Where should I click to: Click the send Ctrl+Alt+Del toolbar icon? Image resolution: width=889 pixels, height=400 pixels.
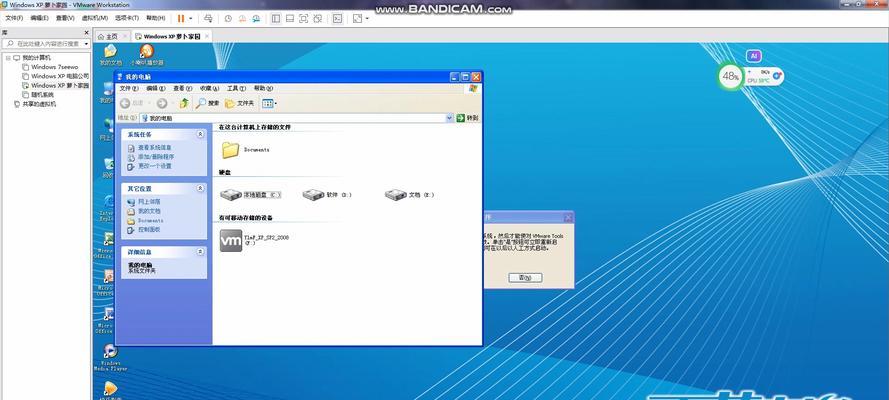209,18
